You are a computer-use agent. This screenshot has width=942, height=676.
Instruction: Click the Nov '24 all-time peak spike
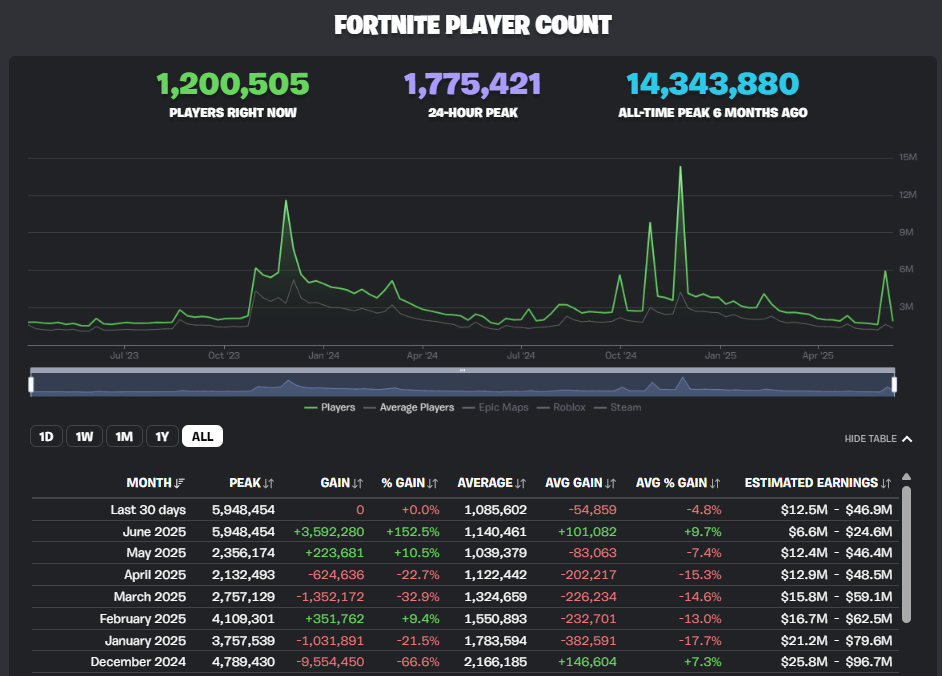point(680,168)
